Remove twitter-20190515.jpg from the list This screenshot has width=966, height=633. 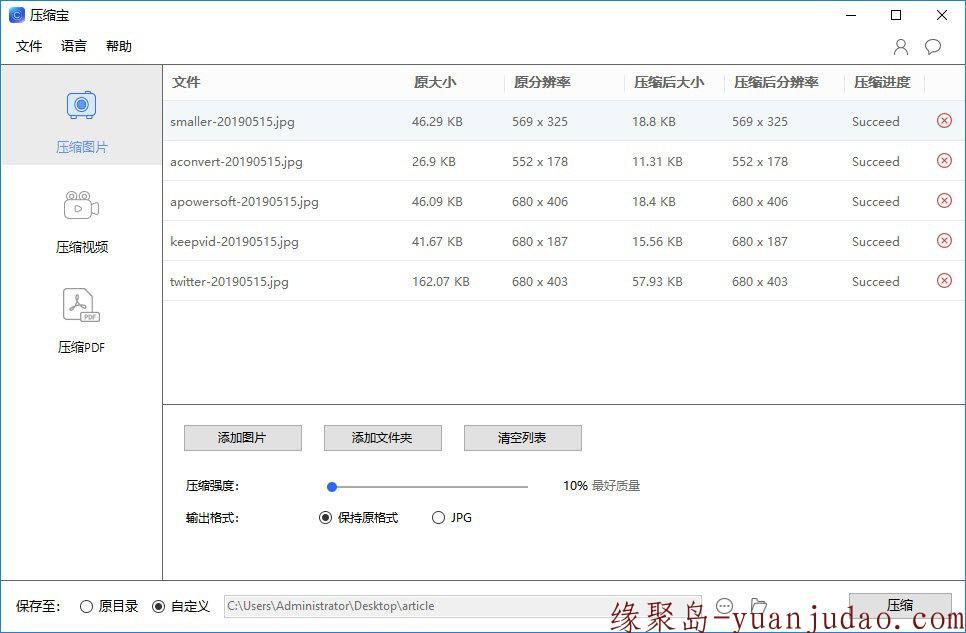coord(944,281)
